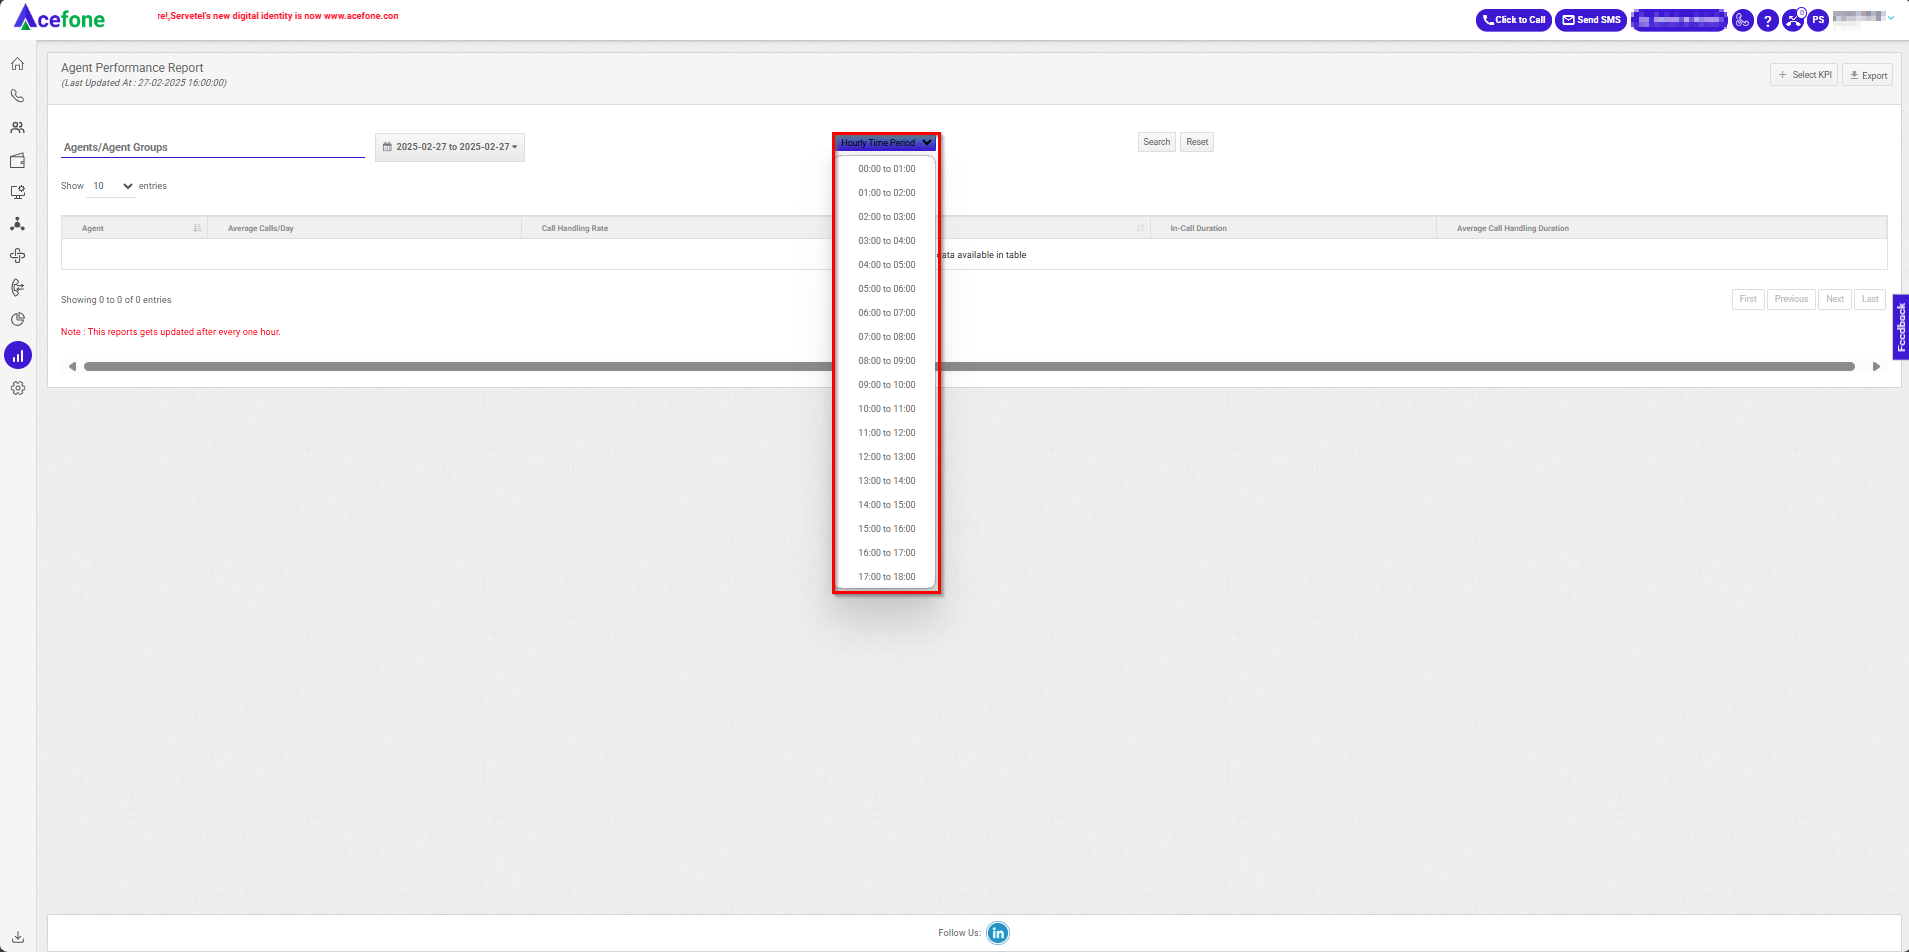The image size is (1909, 952).
Task: Click the horizontal scrollbar track
Action: (969, 367)
